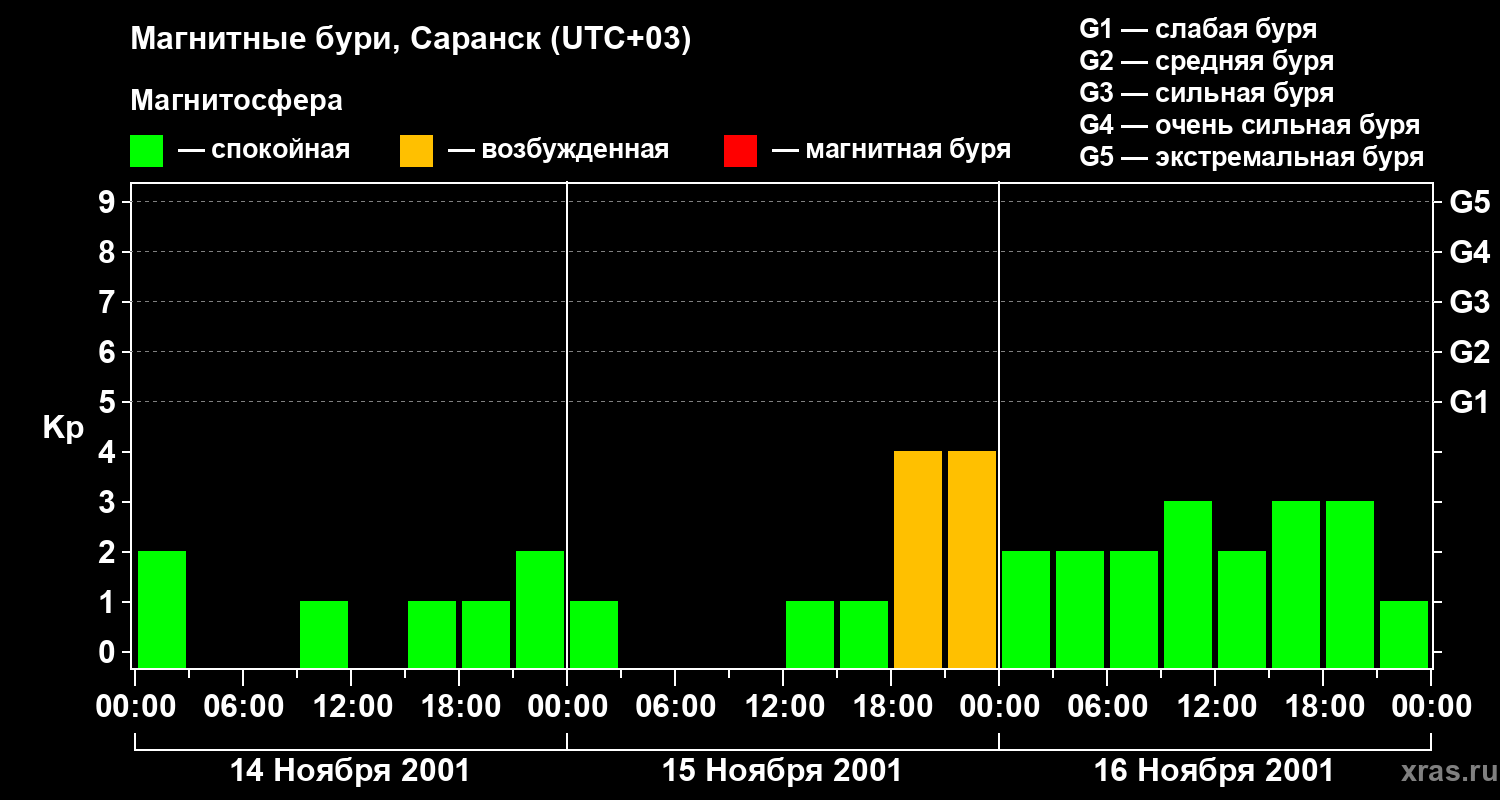
Task: Click the '15 Ноября 2001' date label
Action: (782, 771)
